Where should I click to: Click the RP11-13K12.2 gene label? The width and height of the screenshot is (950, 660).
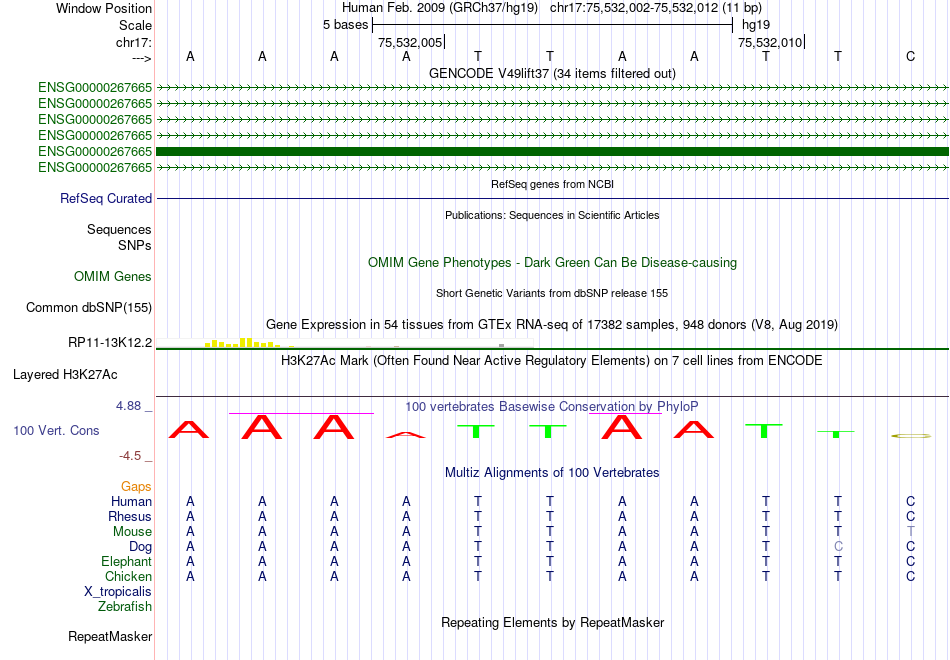pos(110,343)
